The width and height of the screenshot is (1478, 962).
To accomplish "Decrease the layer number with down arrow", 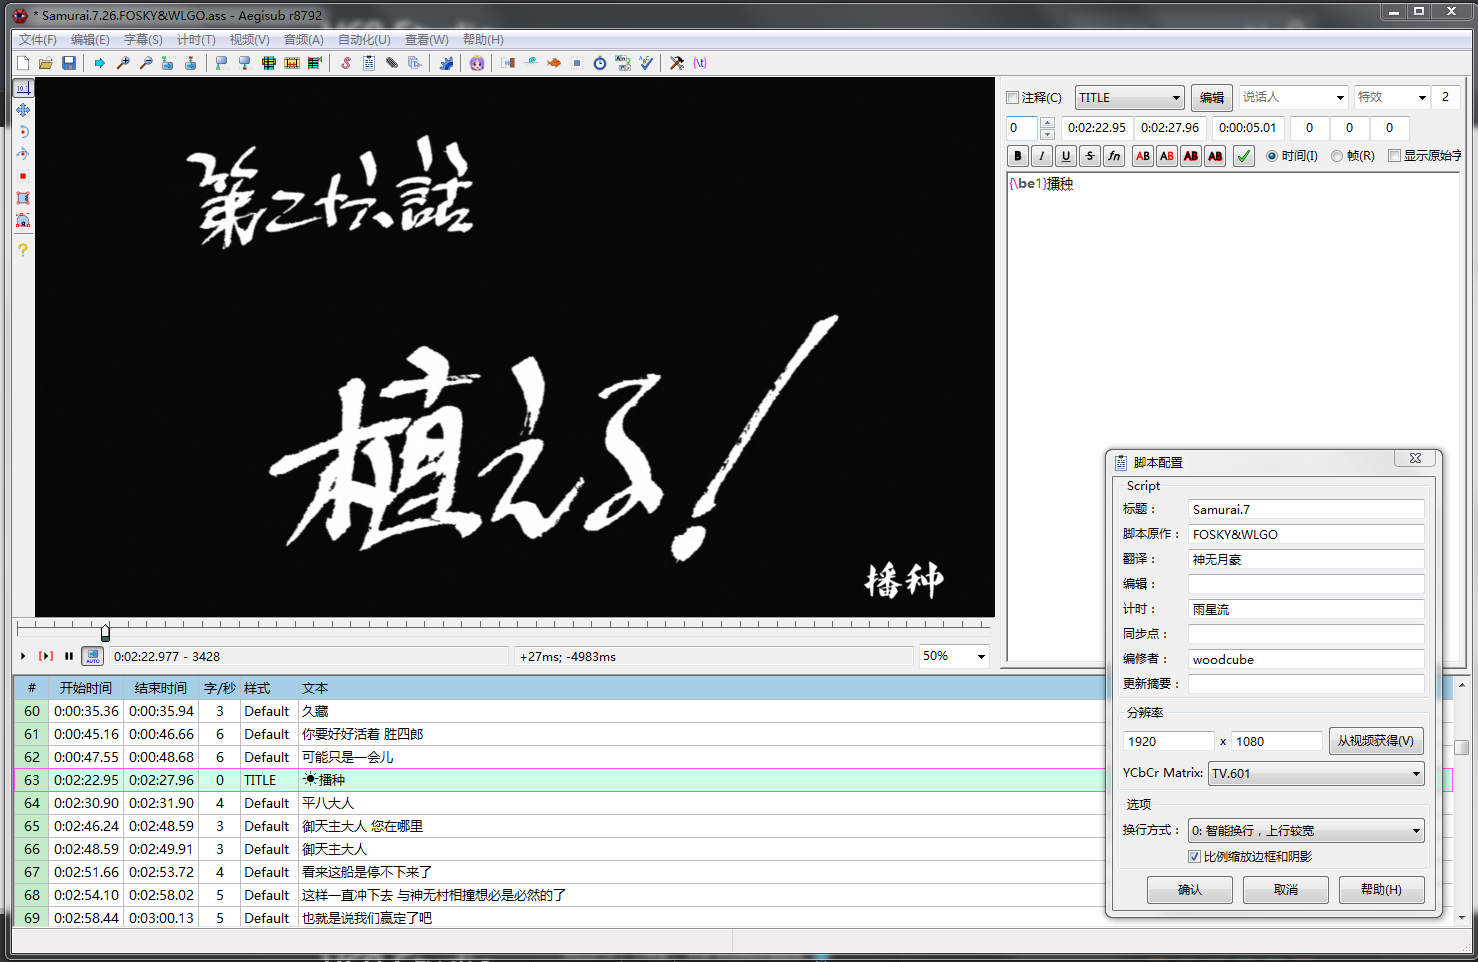I will point(1047,134).
